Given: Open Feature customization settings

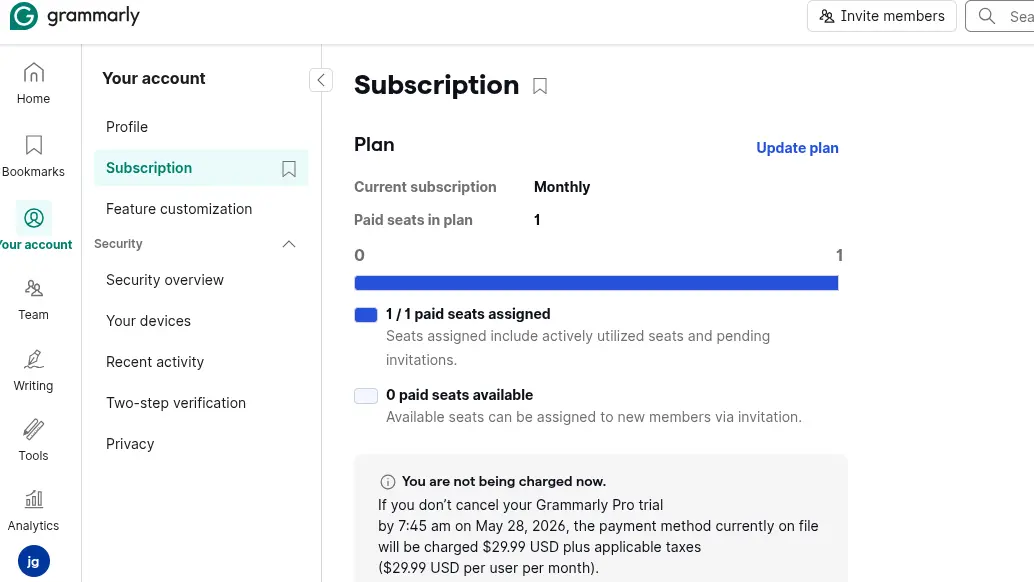Looking at the screenshot, I should (x=179, y=209).
